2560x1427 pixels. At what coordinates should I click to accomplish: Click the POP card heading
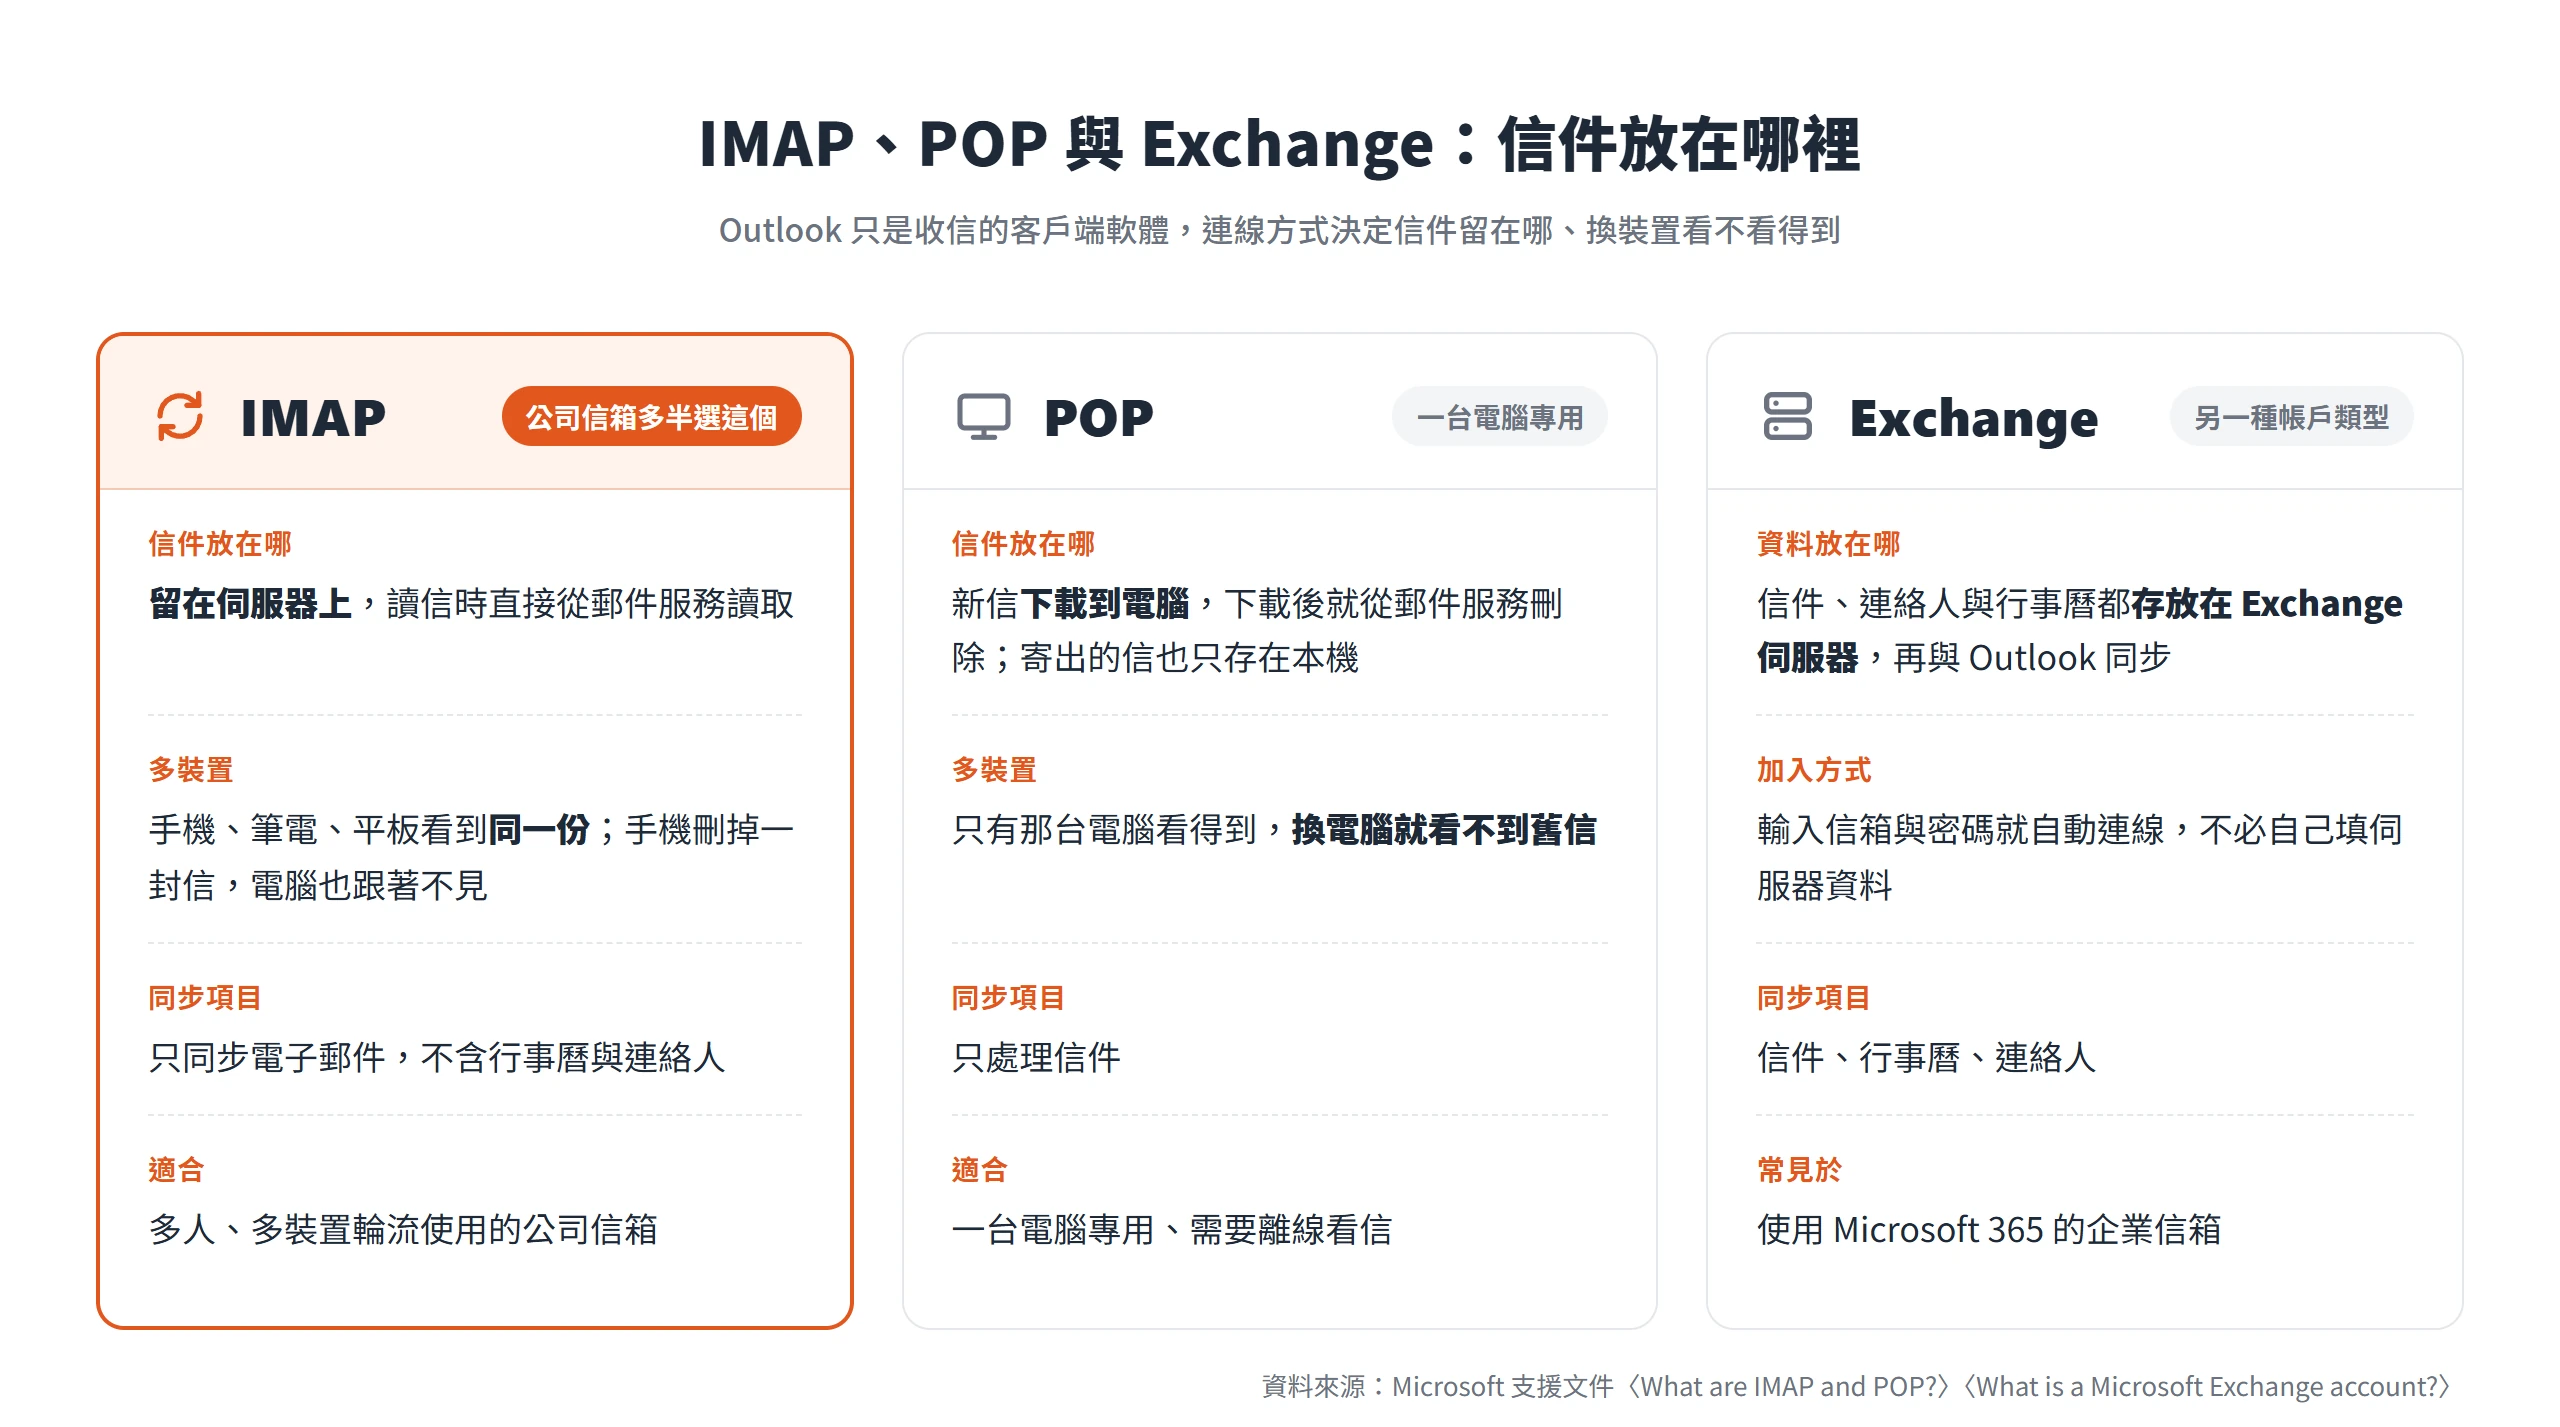[1098, 418]
